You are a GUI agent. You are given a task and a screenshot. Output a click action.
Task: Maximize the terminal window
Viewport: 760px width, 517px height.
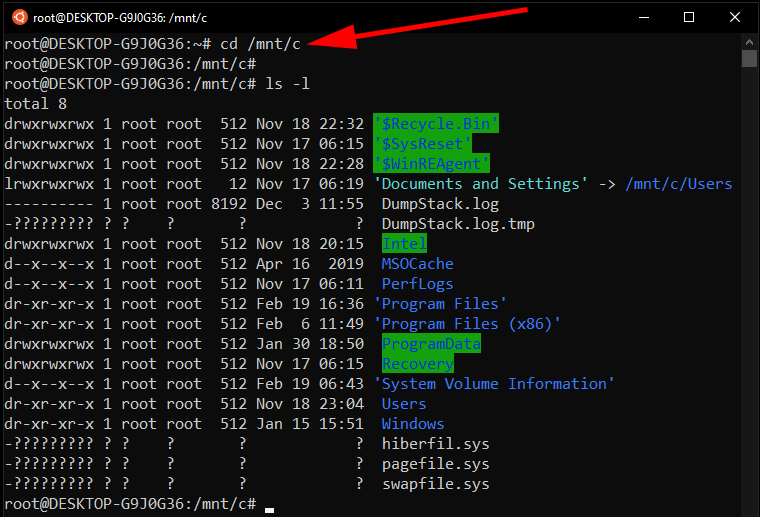[x=689, y=17]
